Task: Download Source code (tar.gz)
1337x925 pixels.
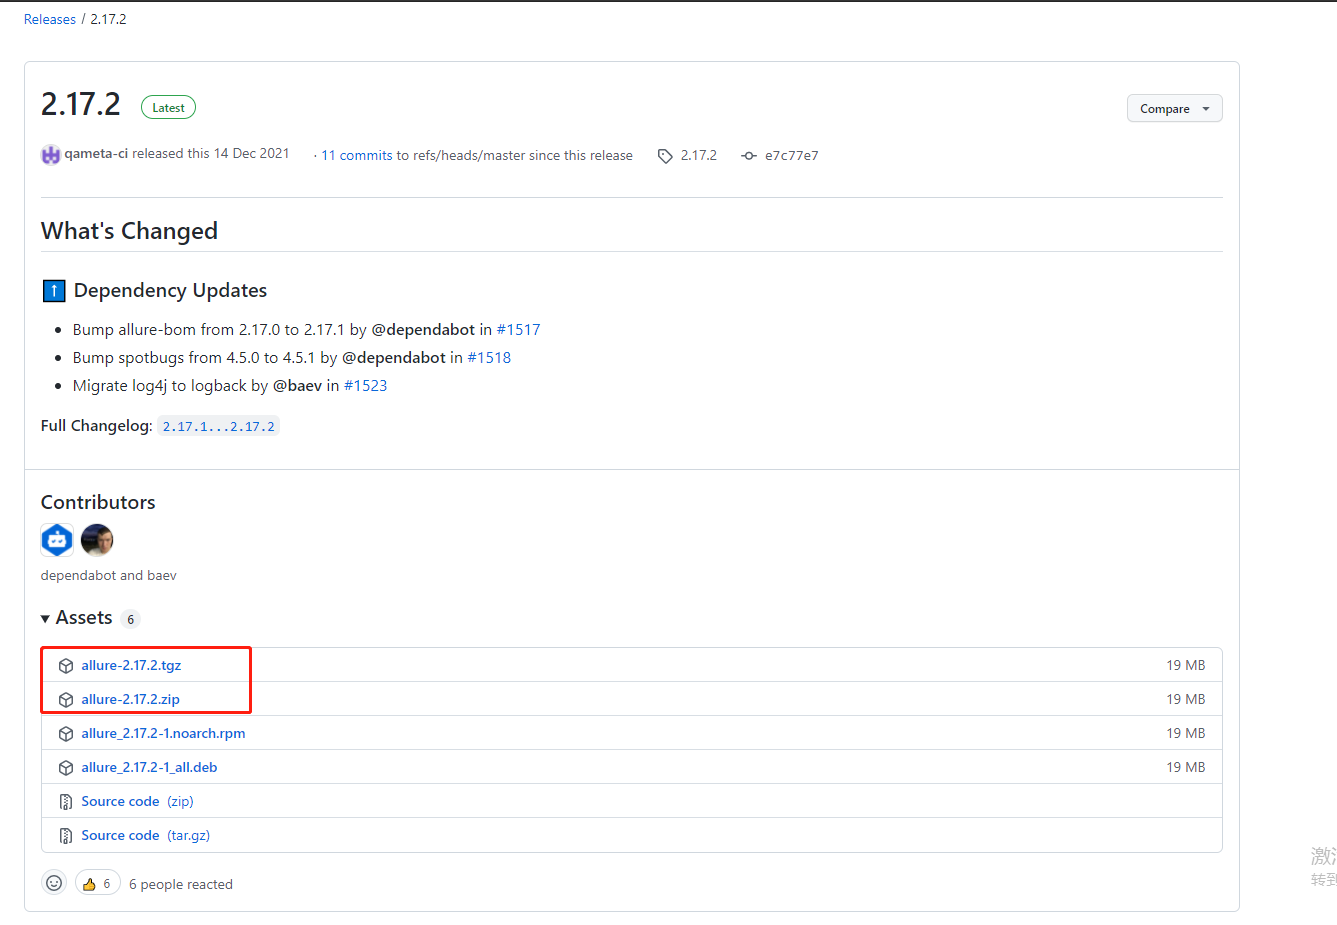Action: (x=146, y=835)
